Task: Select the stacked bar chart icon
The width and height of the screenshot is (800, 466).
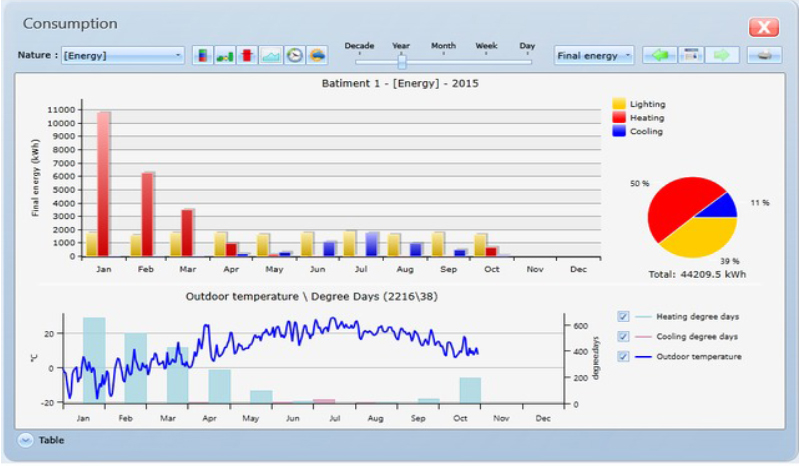Action: pyautogui.click(x=203, y=56)
